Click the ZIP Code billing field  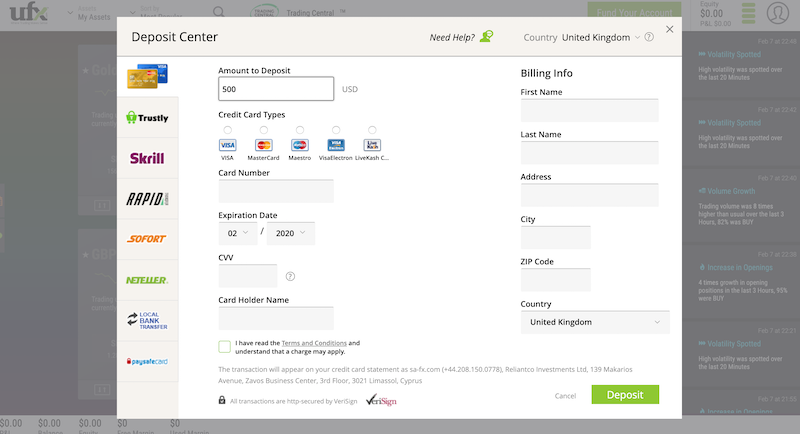click(556, 279)
